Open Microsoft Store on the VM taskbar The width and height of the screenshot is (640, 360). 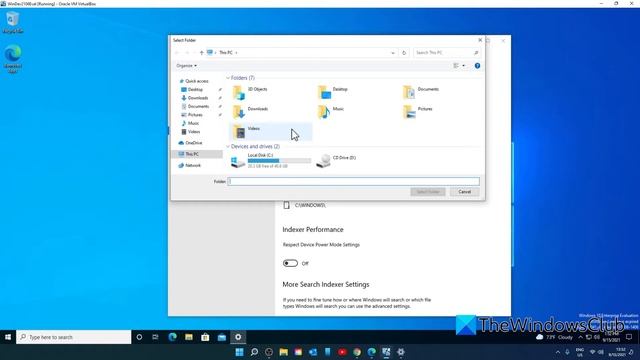coord(205,337)
